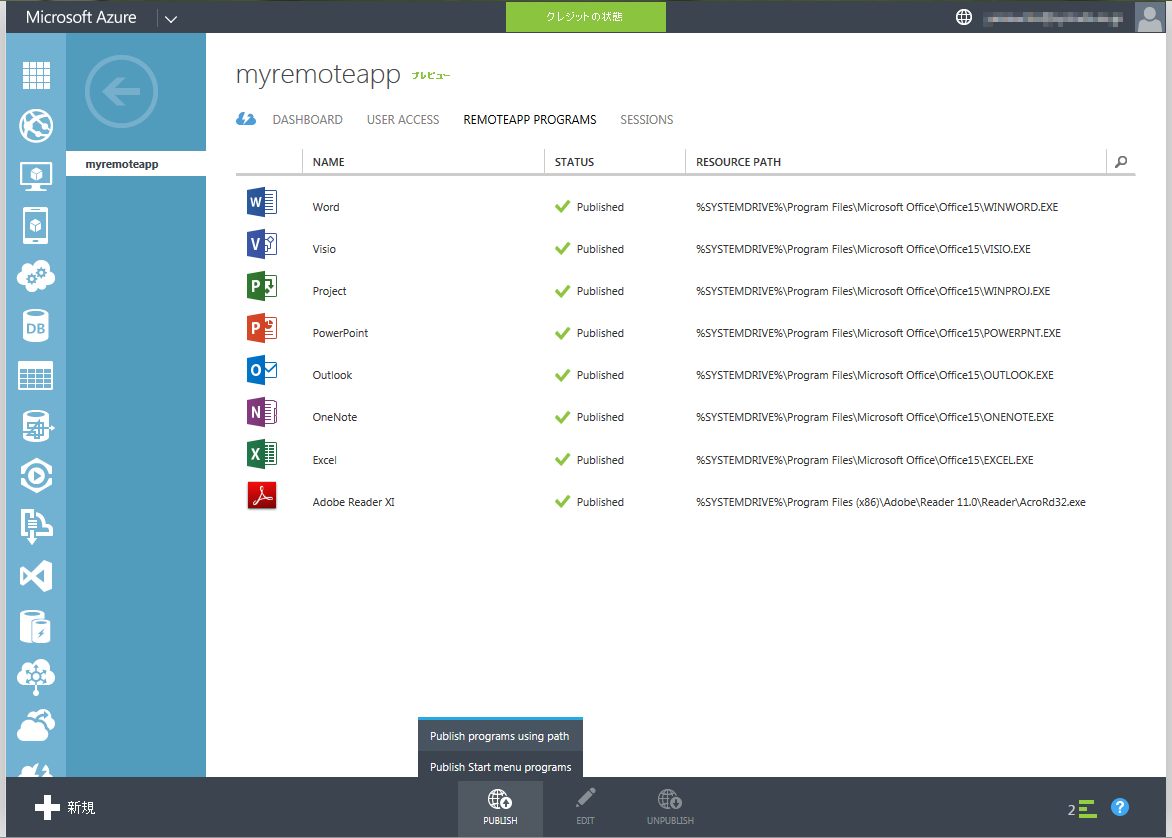Click the blue help question mark icon
This screenshot has height=838, width=1172.
click(1120, 807)
